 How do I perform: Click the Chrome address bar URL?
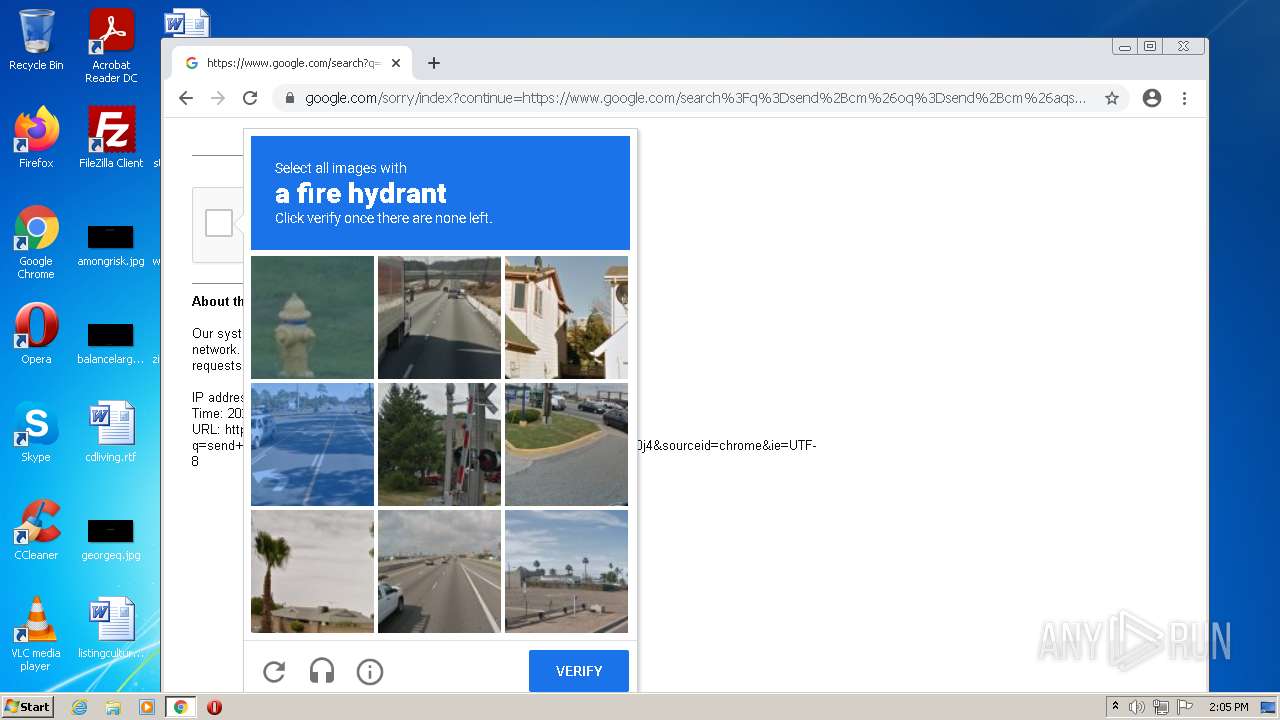(x=695, y=98)
